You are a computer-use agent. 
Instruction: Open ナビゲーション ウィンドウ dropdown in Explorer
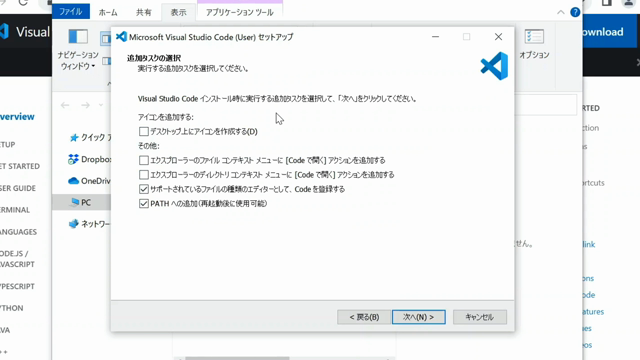coord(78,50)
